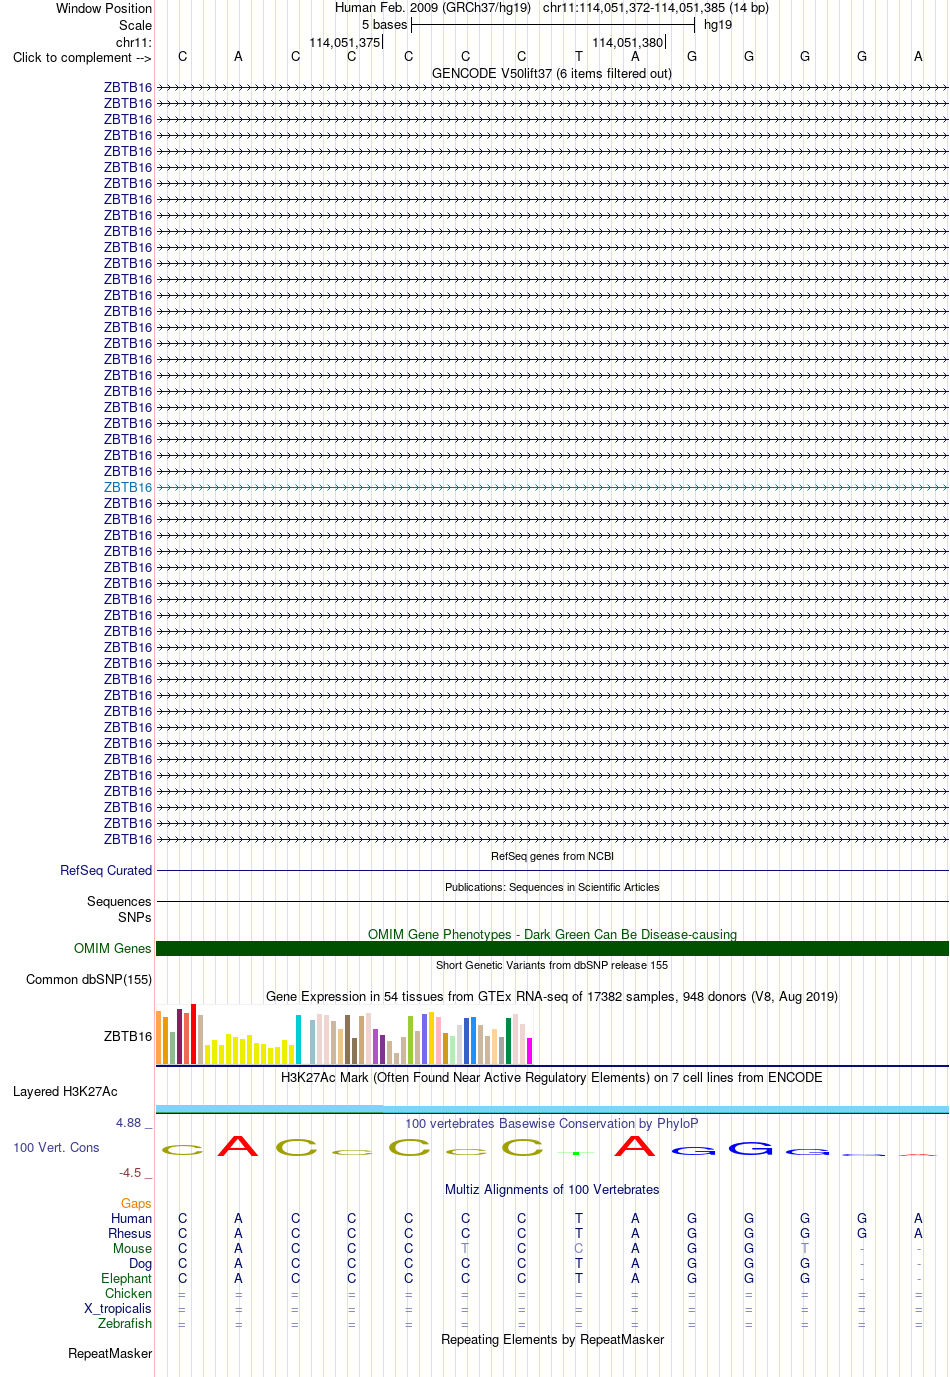Screen dimensions: 950x1377
Task: Select the 'Scale' track label
Action: [x=135, y=25]
